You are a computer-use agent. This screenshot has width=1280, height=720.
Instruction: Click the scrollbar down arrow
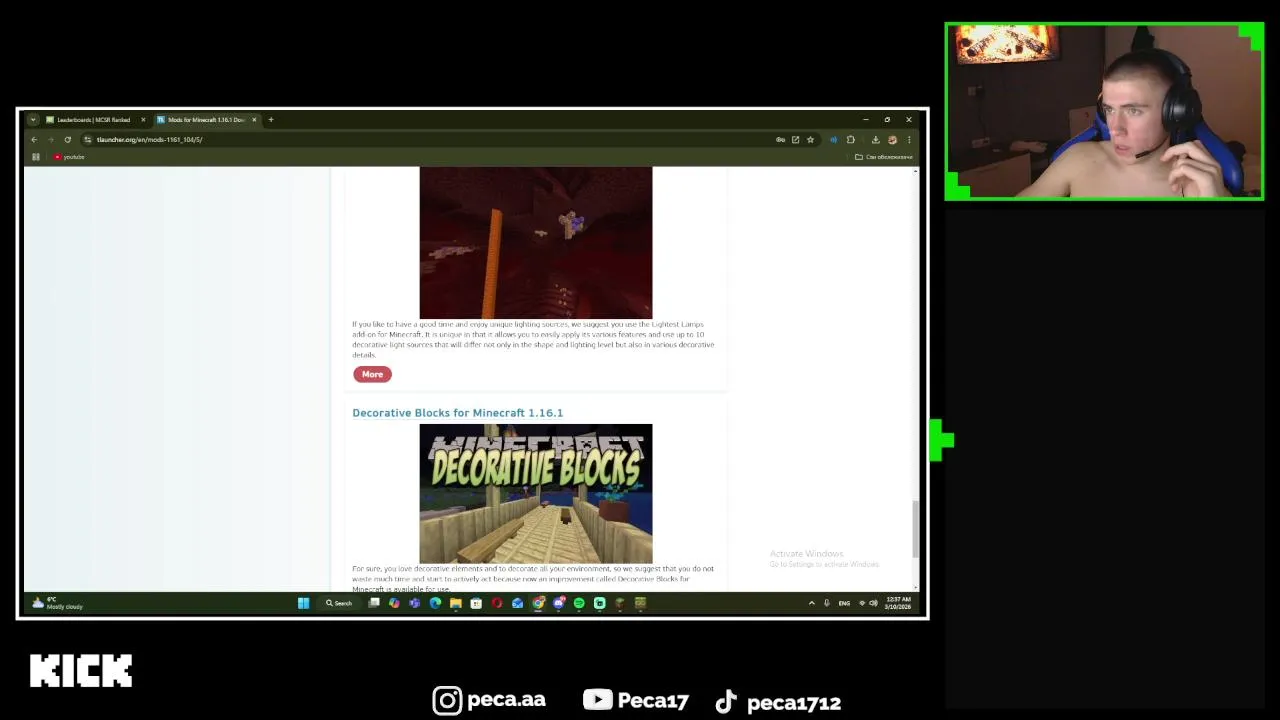pyautogui.click(x=915, y=588)
